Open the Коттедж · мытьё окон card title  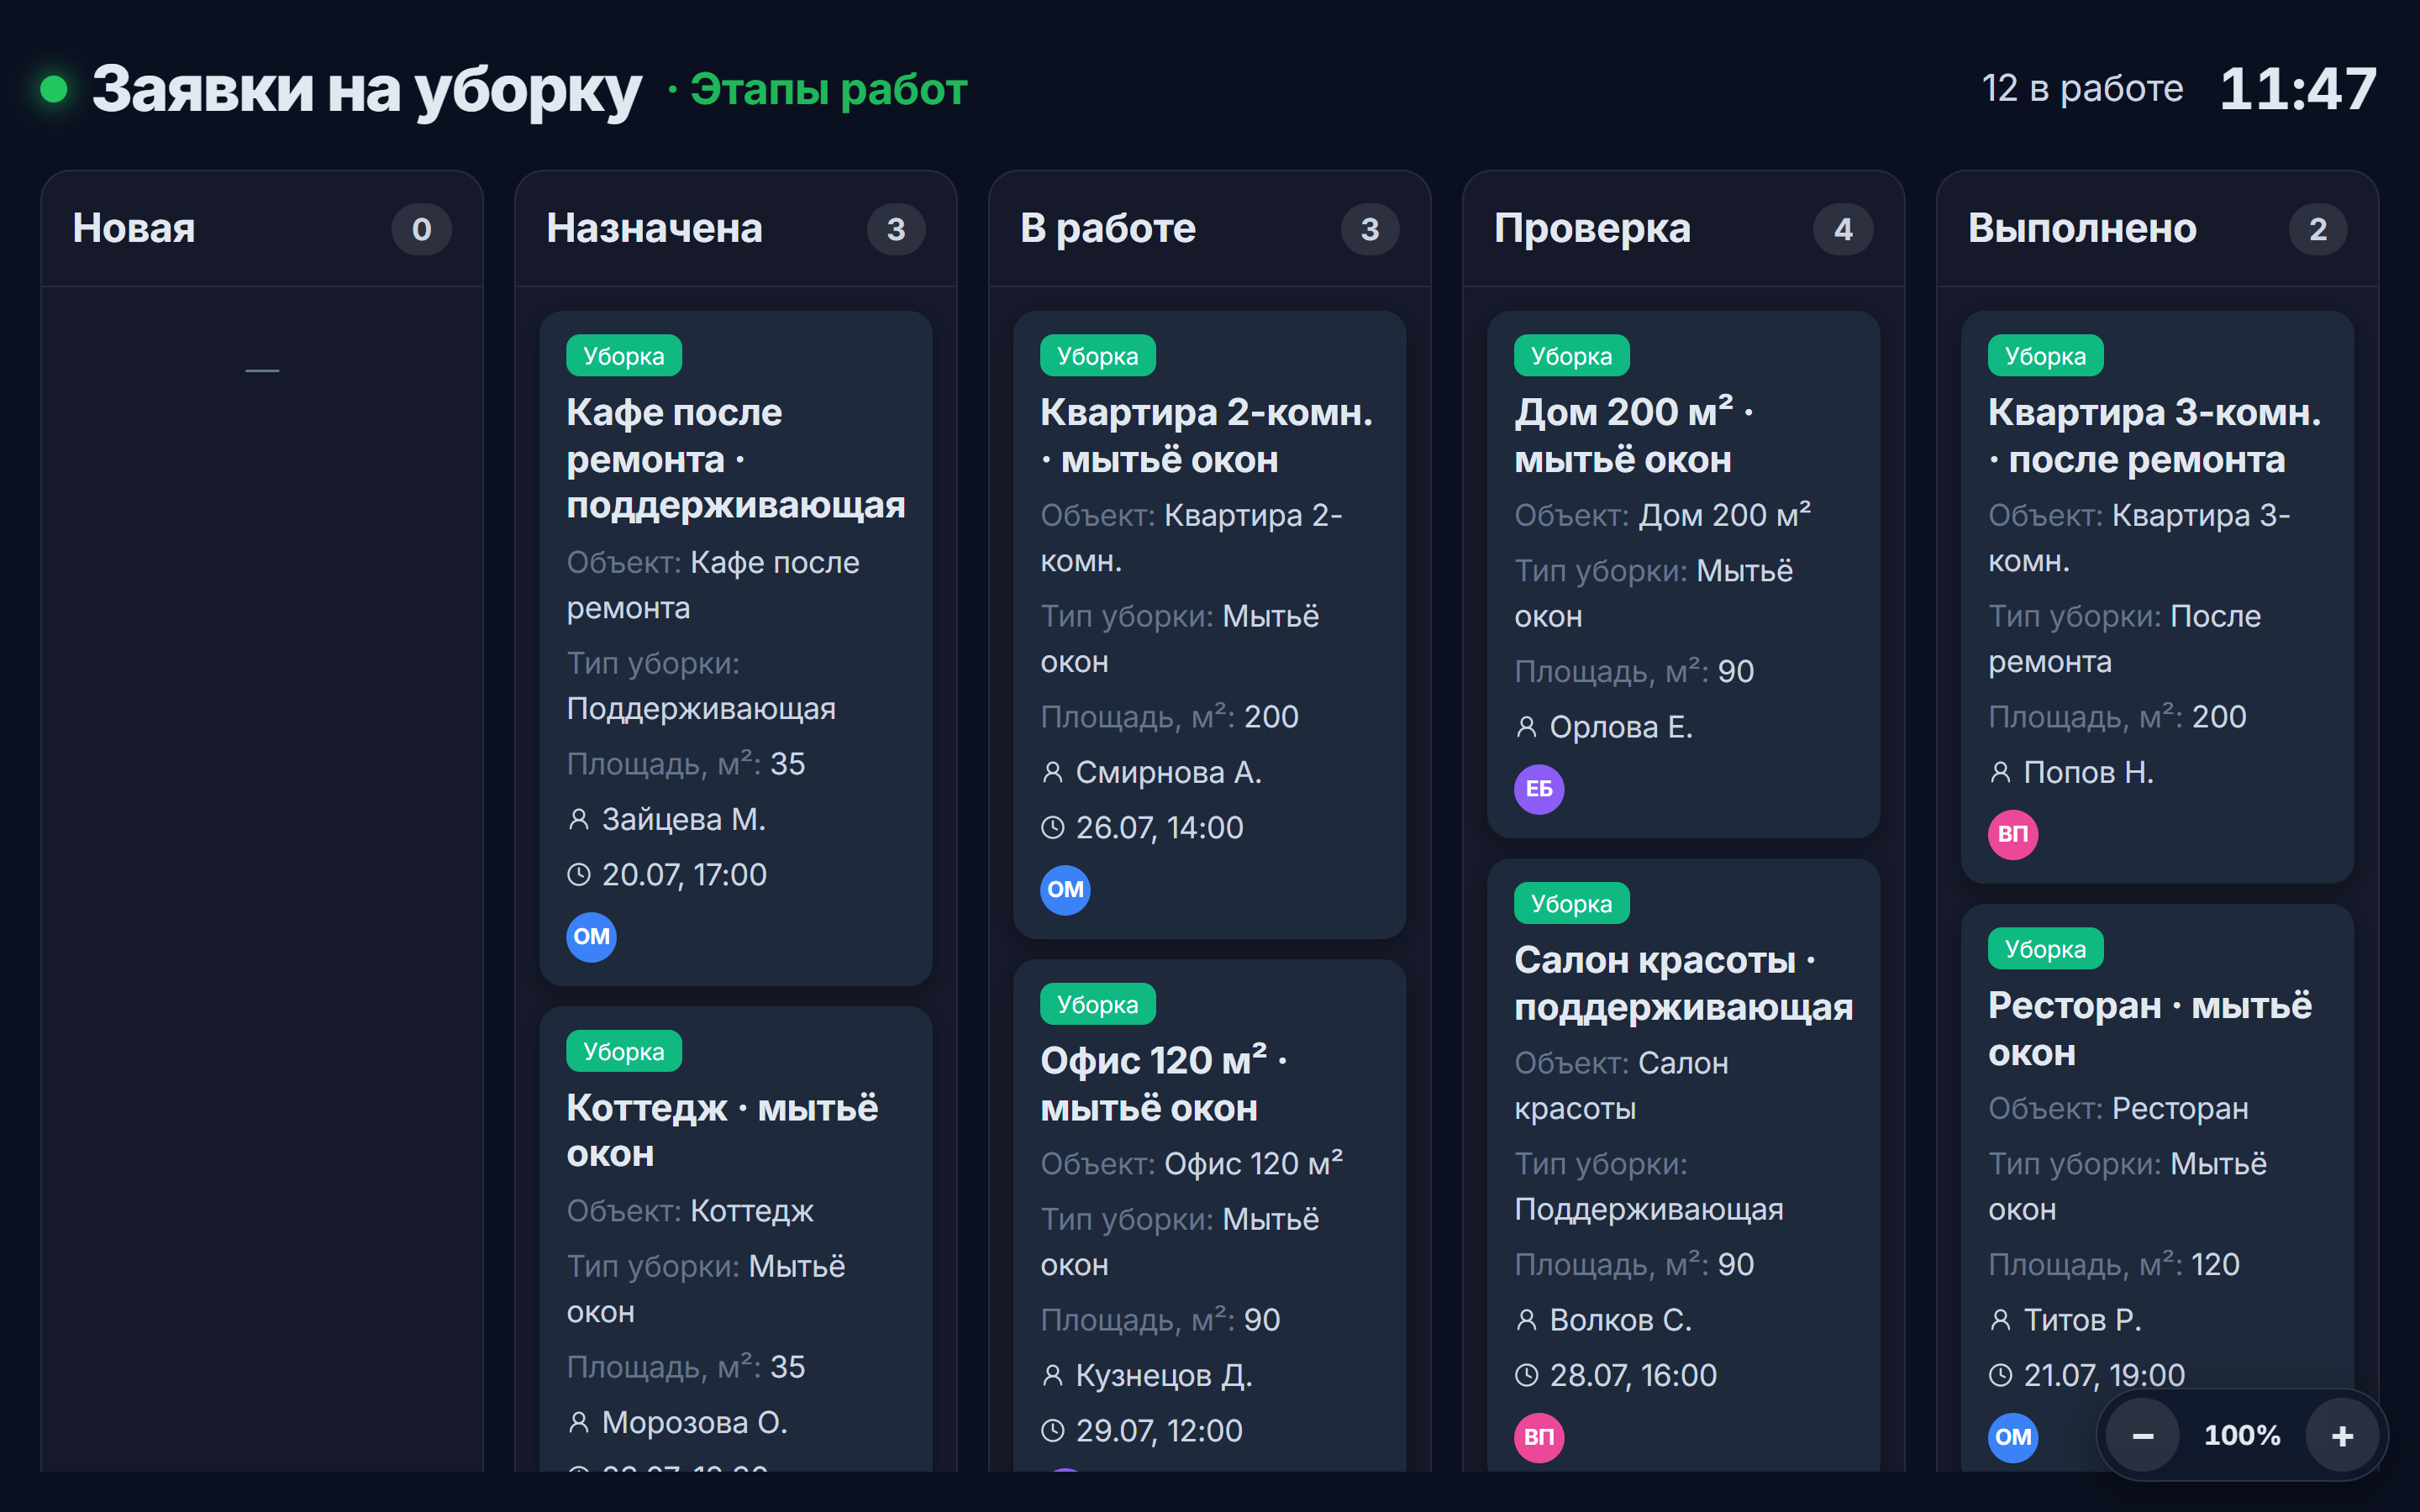click(722, 1131)
